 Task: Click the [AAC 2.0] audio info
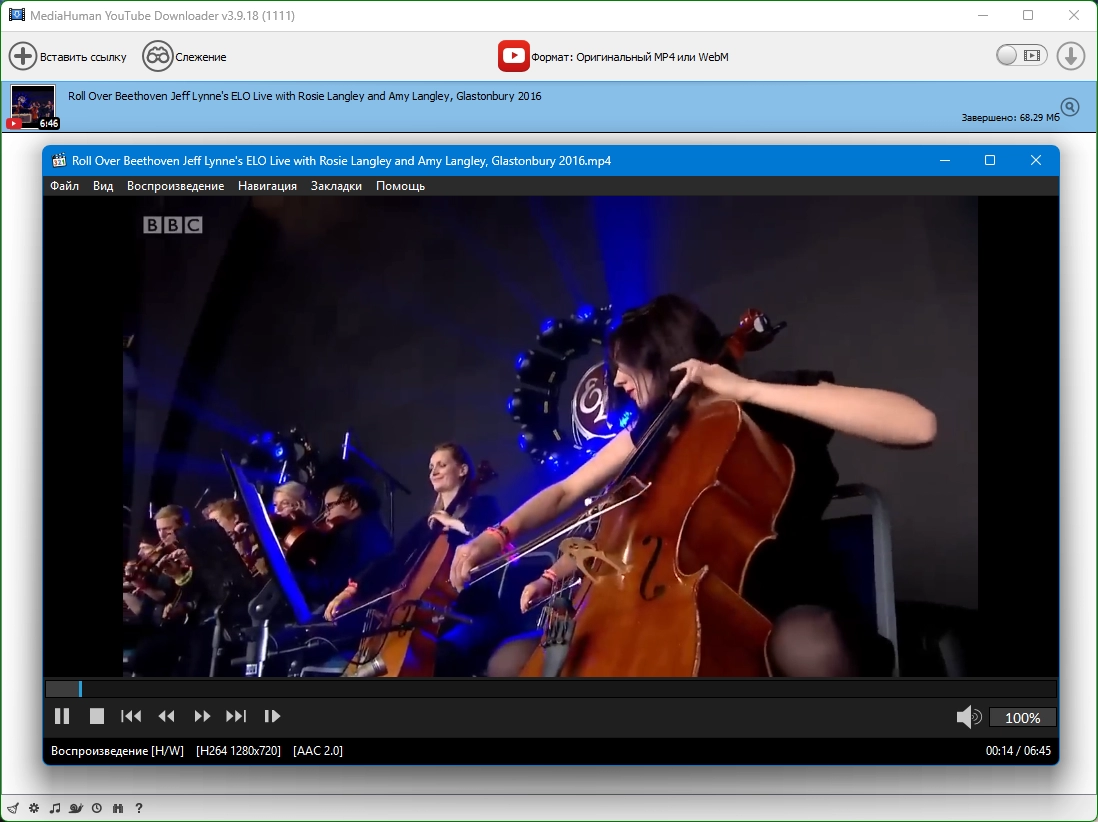pos(318,751)
